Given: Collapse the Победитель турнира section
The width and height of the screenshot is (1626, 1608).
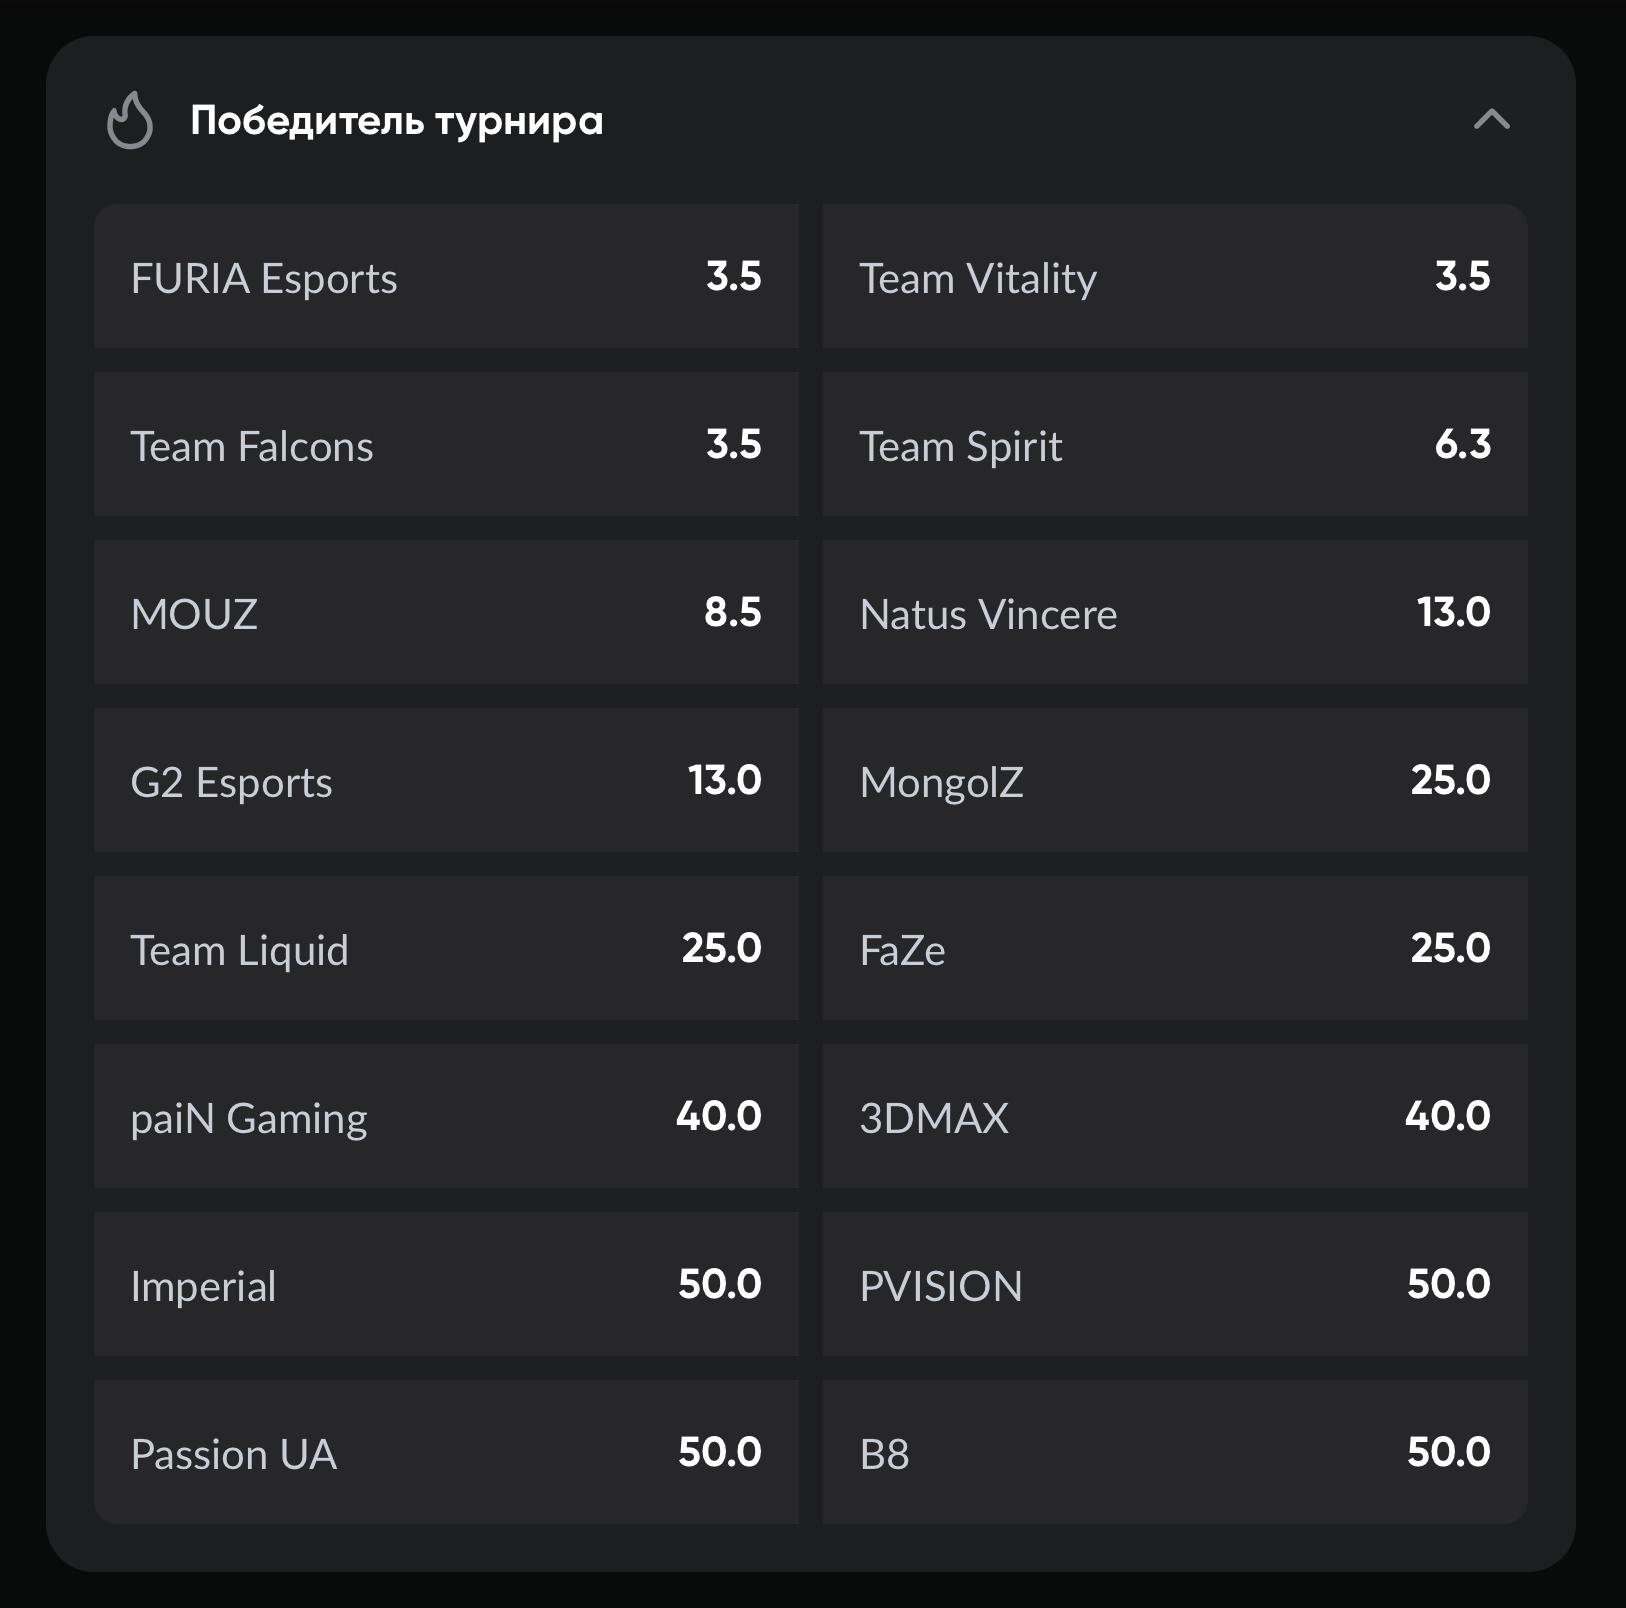Looking at the screenshot, I should point(1491,120).
